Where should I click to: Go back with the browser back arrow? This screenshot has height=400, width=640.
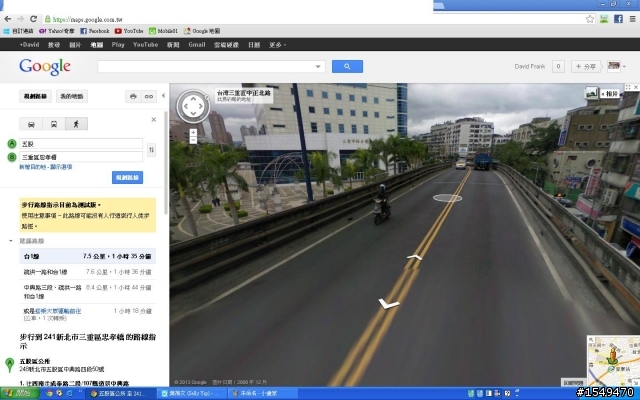(8, 19)
